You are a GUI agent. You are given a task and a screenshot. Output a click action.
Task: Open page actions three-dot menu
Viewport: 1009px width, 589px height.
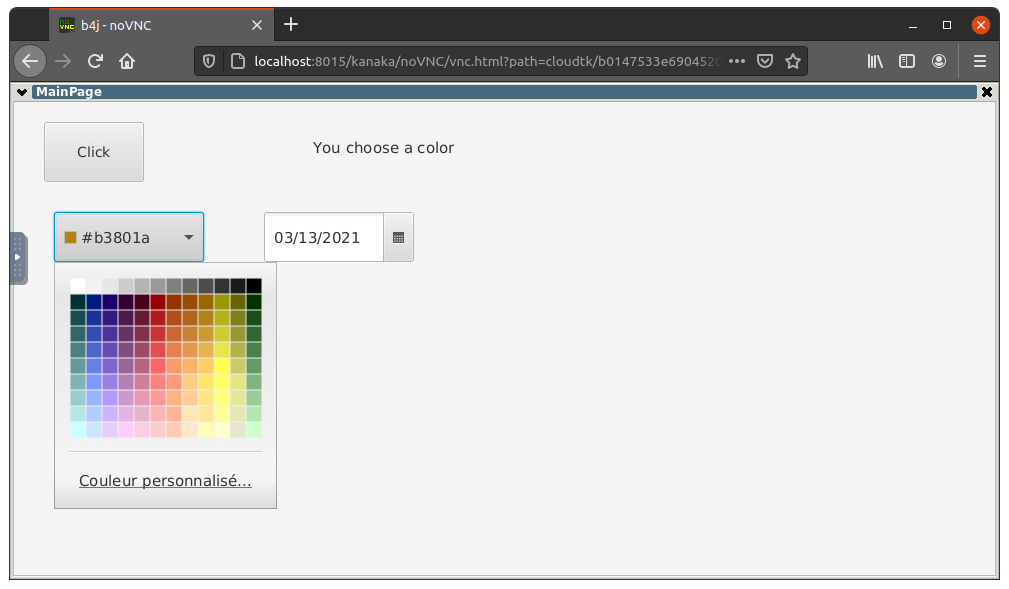[737, 61]
